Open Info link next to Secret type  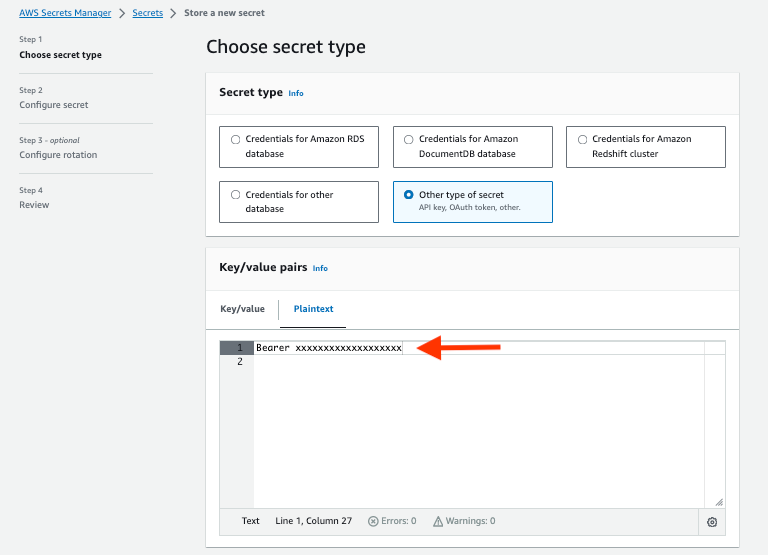[296, 93]
